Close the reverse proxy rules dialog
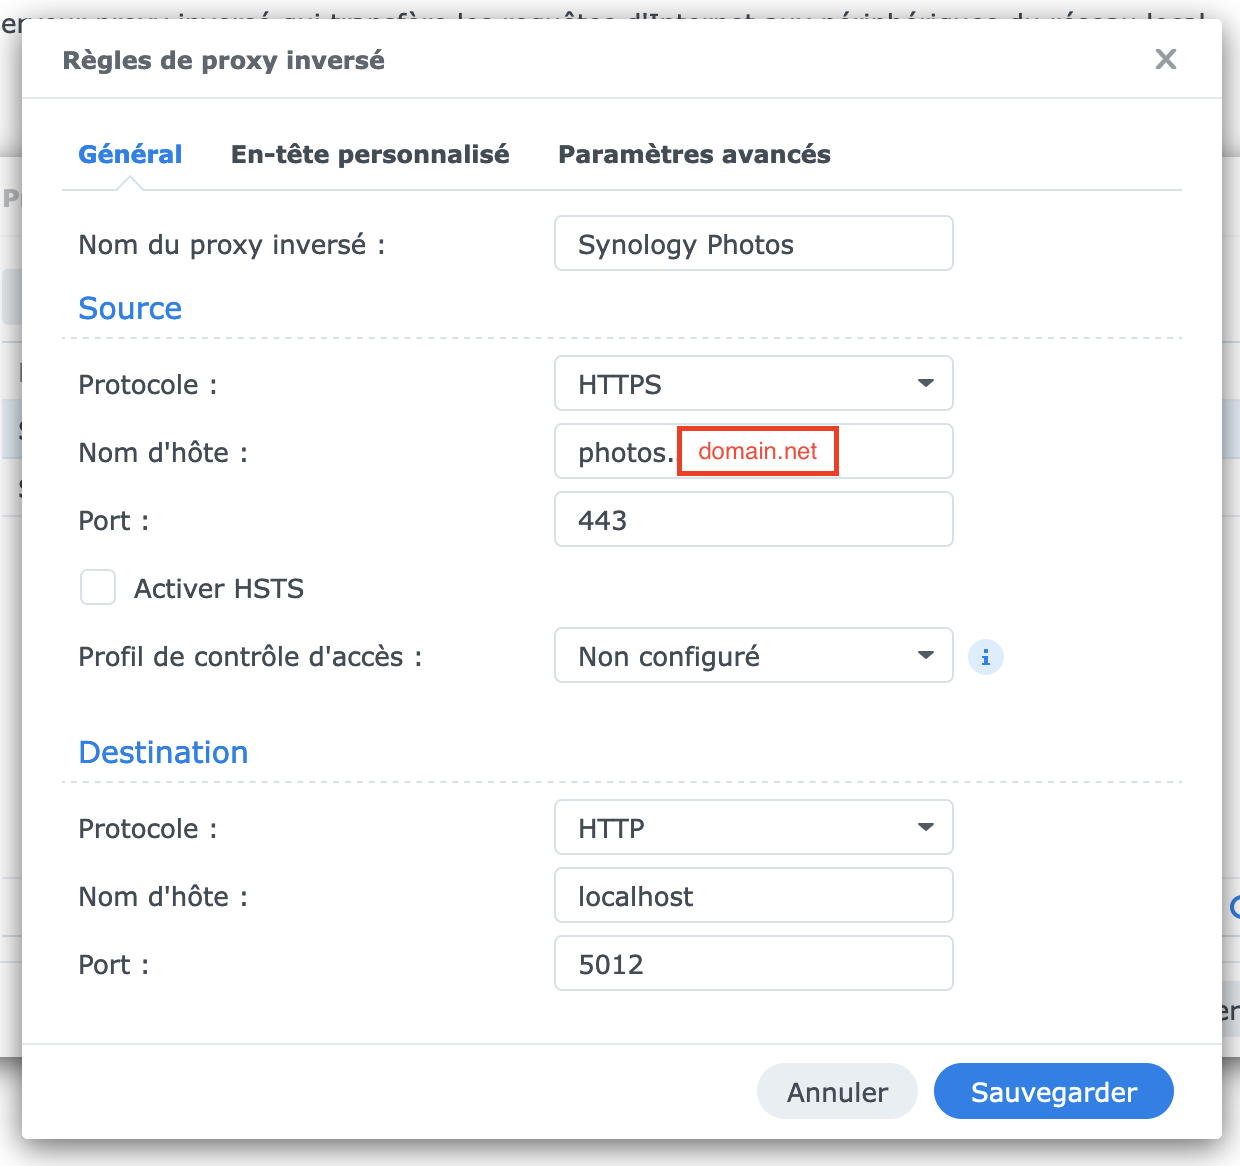This screenshot has width=1240, height=1166. [1165, 60]
